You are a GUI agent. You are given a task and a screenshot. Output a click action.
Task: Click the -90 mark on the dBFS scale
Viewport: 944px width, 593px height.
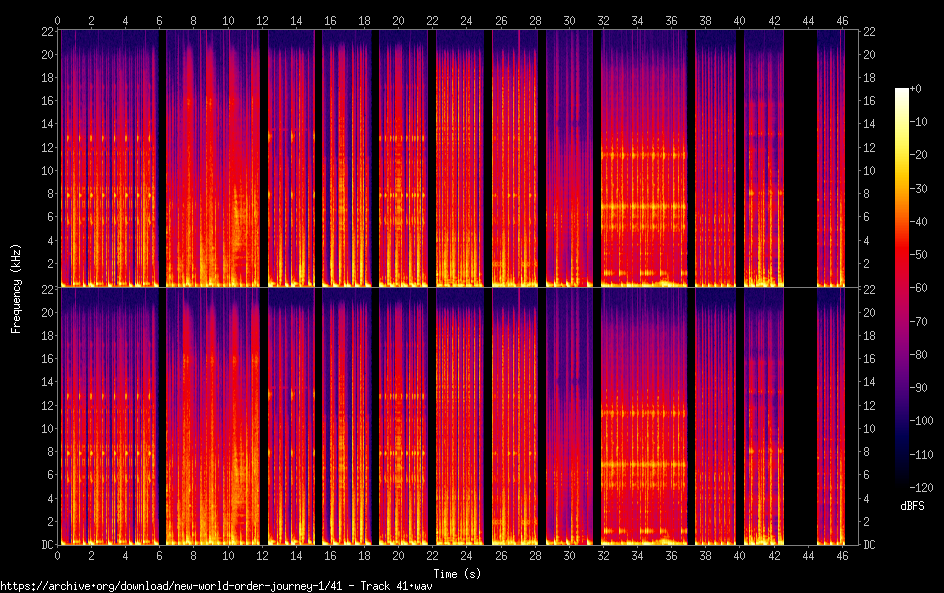click(916, 388)
